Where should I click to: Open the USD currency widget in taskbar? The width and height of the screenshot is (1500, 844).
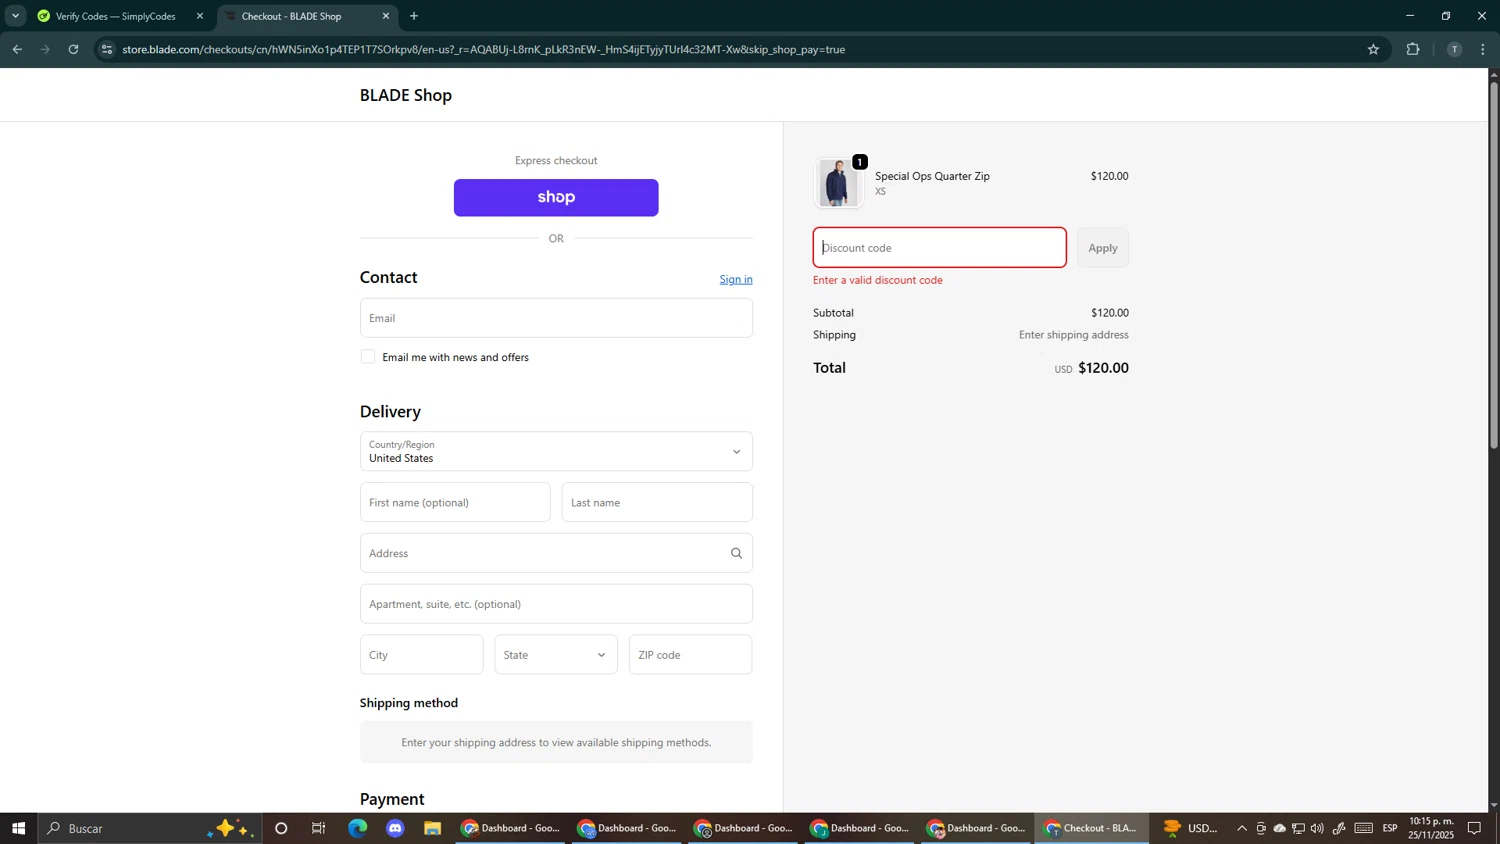tap(1190, 828)
